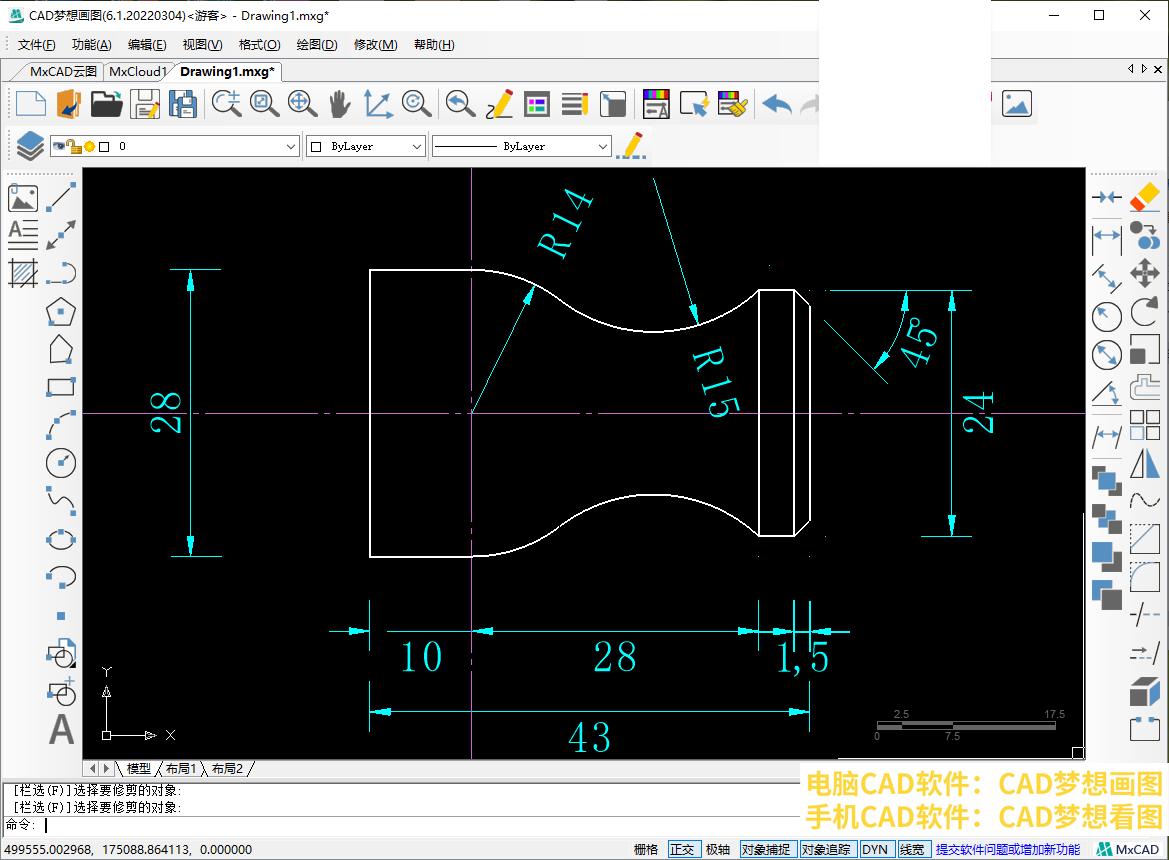The height and width of the screenshot is (860, 1169).
Task: Choose the Circle drawing tool
Action: 61,462
